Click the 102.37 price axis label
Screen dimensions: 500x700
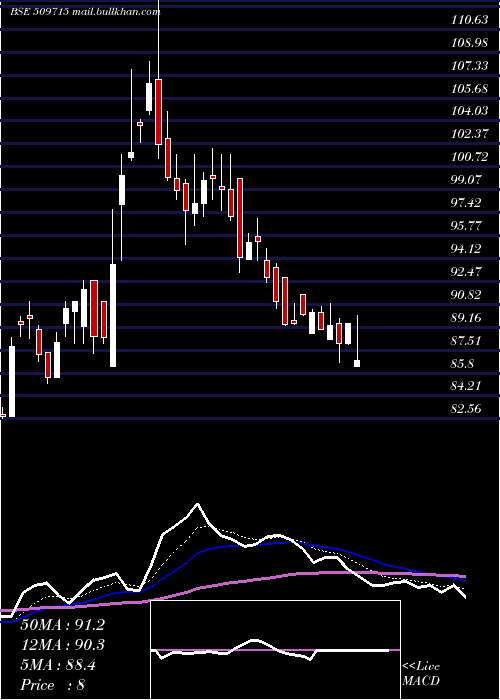pos(469,134)
